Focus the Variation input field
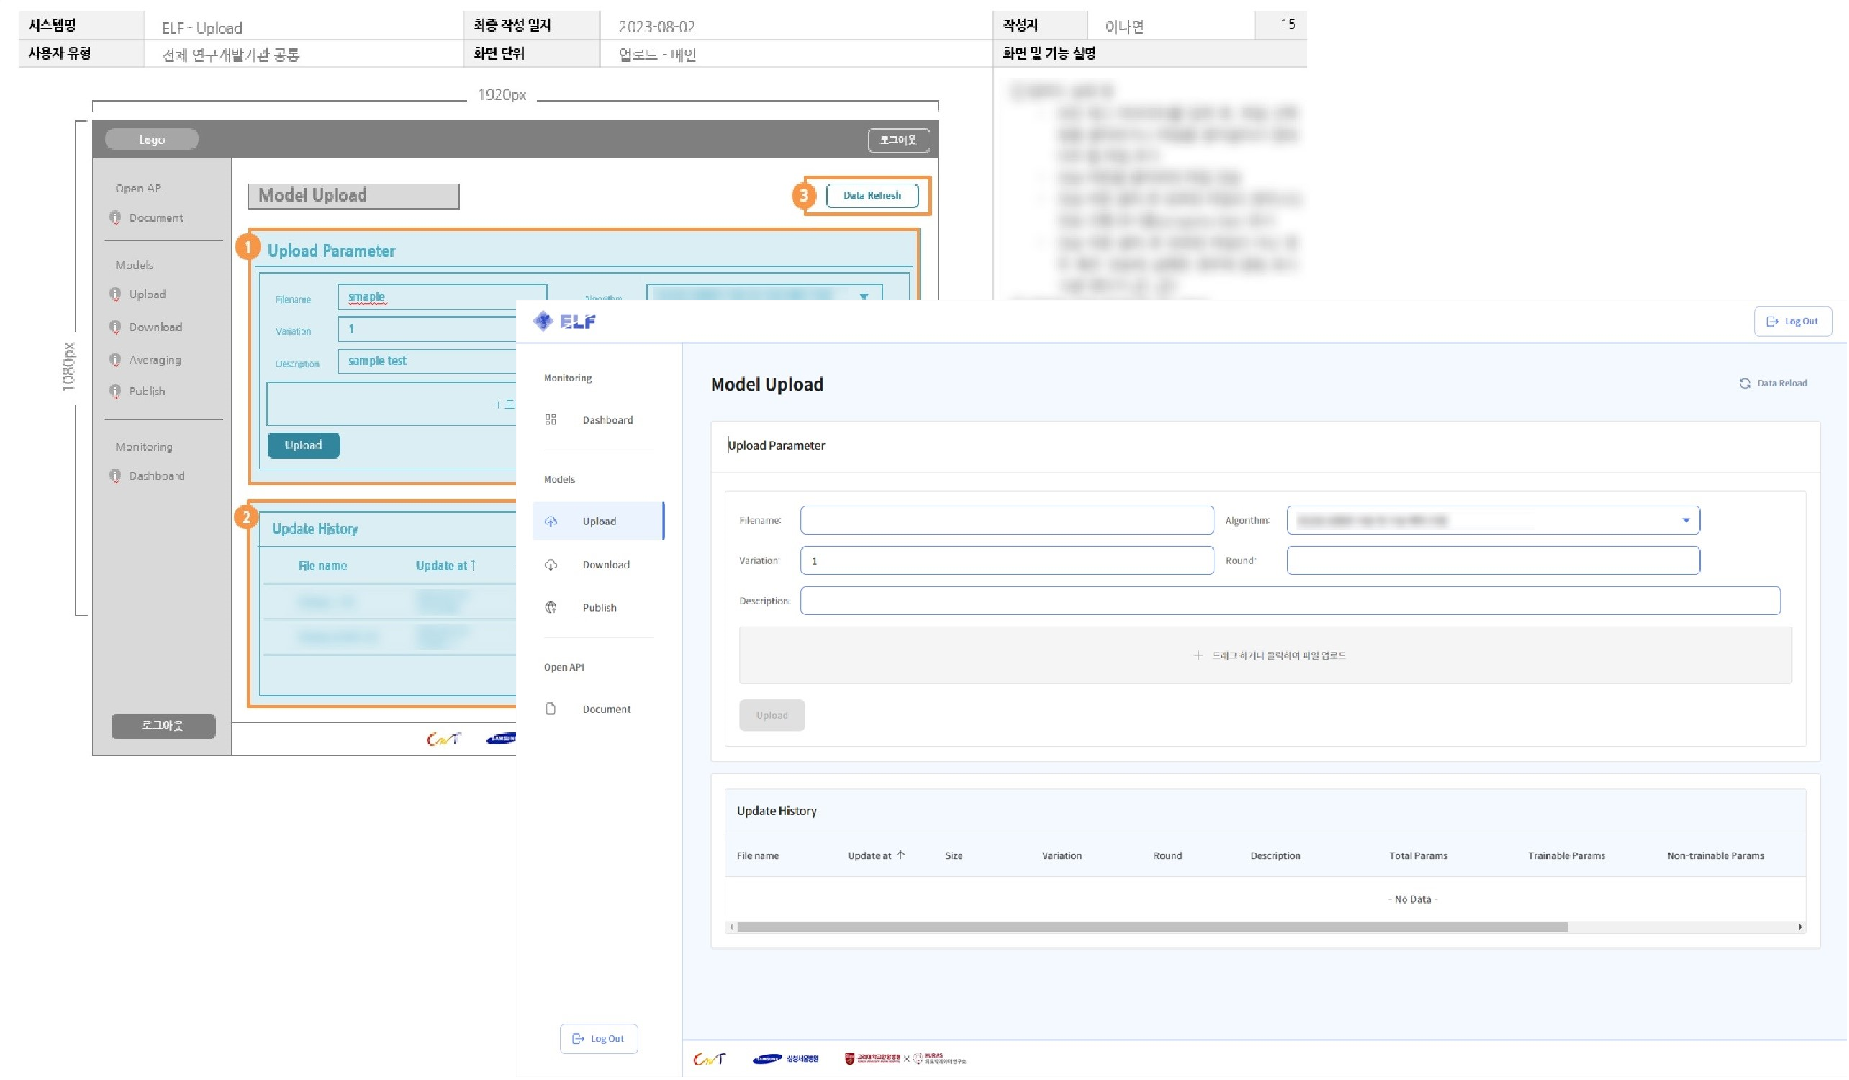The width and height of the screenshot is (1849, 1080). tap(1007, 561)
